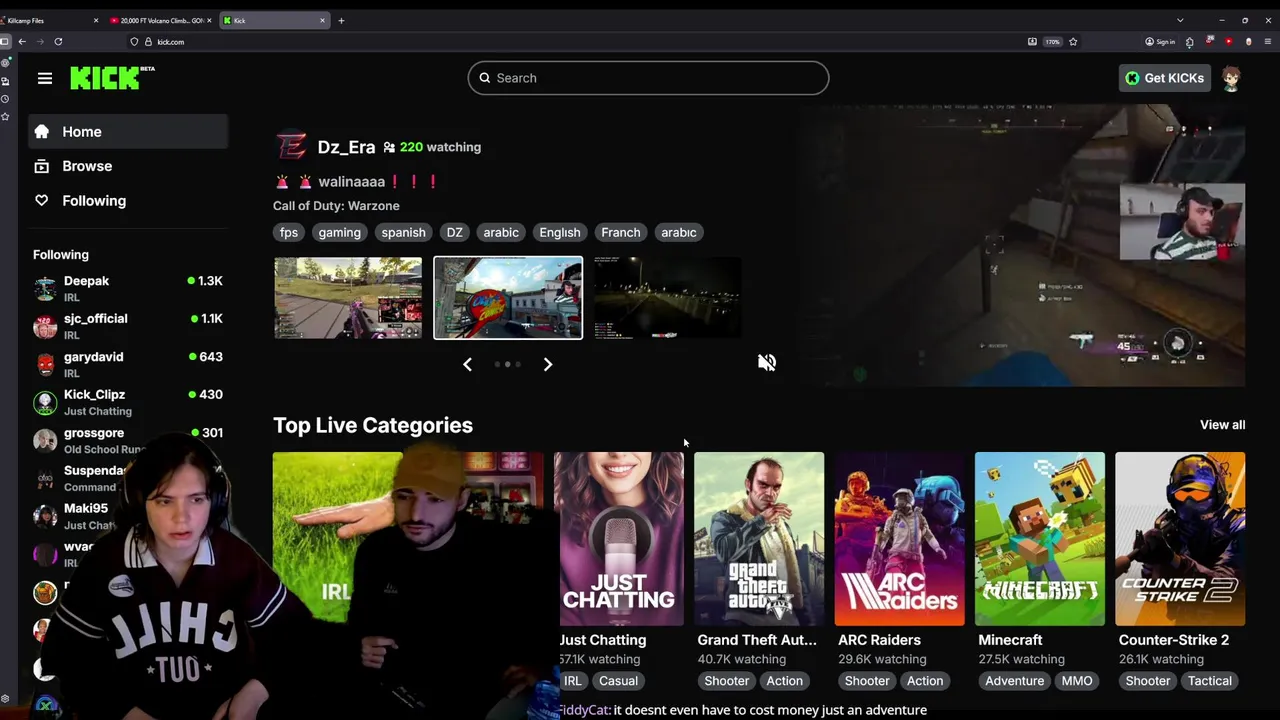
Task: Open garydavid in the Following list
Action: pos(128,365)
